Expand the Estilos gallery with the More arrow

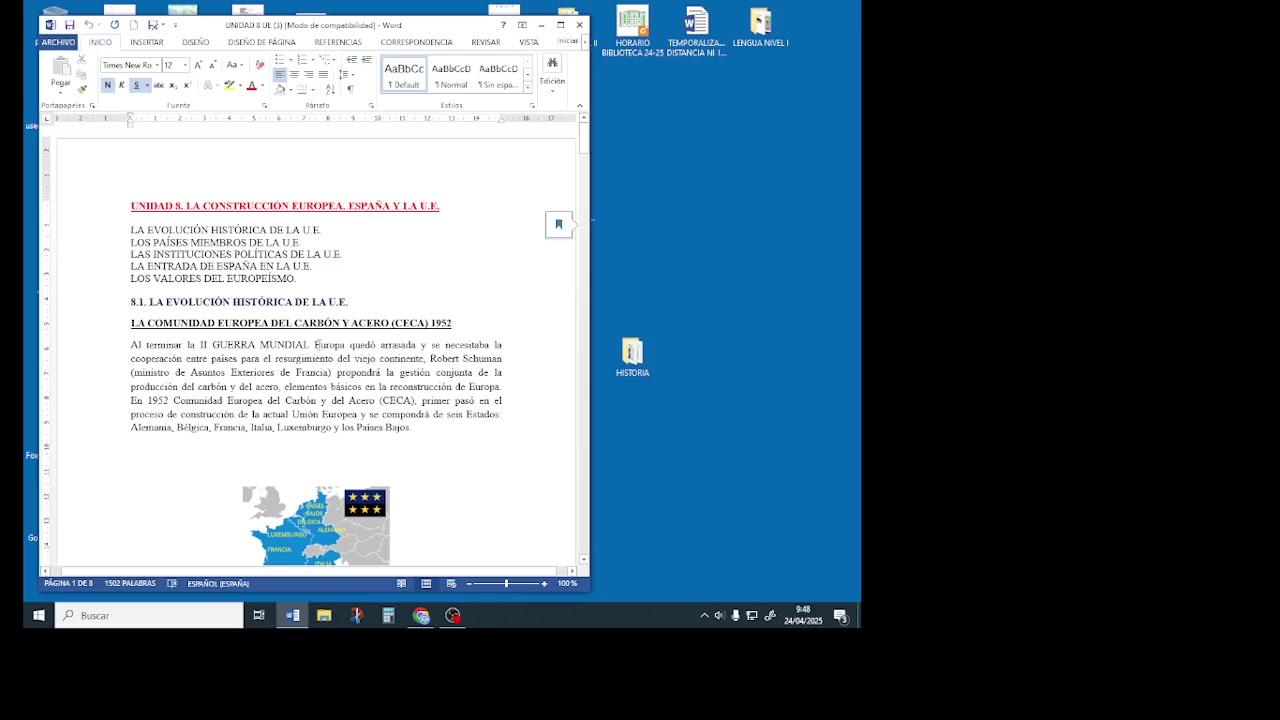[x=528, y=88]
